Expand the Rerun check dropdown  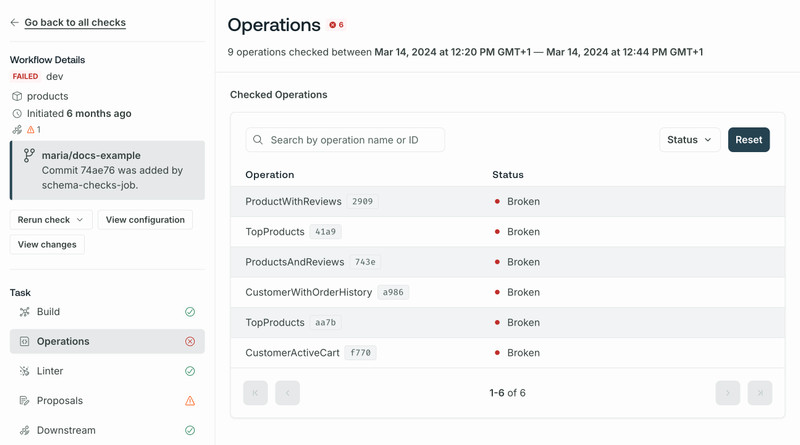[51, 220]
